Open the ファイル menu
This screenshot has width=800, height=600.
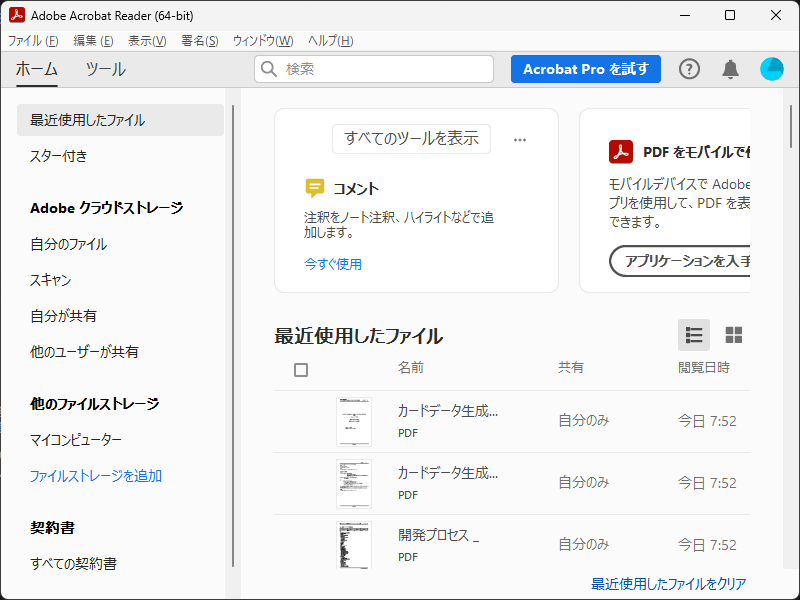33,41
